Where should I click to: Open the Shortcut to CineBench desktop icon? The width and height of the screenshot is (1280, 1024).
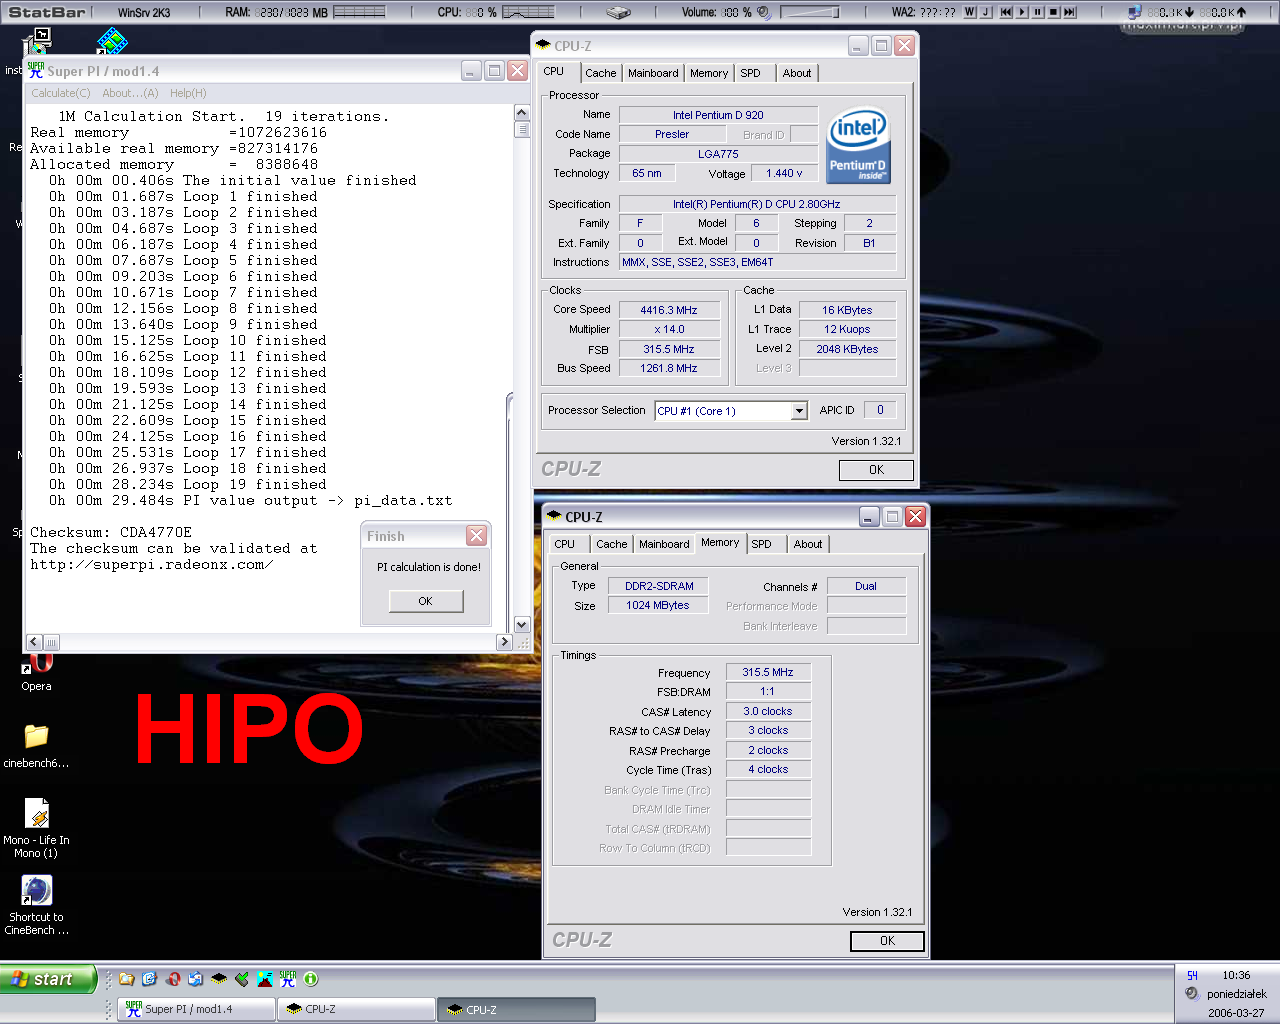point(37,906)
